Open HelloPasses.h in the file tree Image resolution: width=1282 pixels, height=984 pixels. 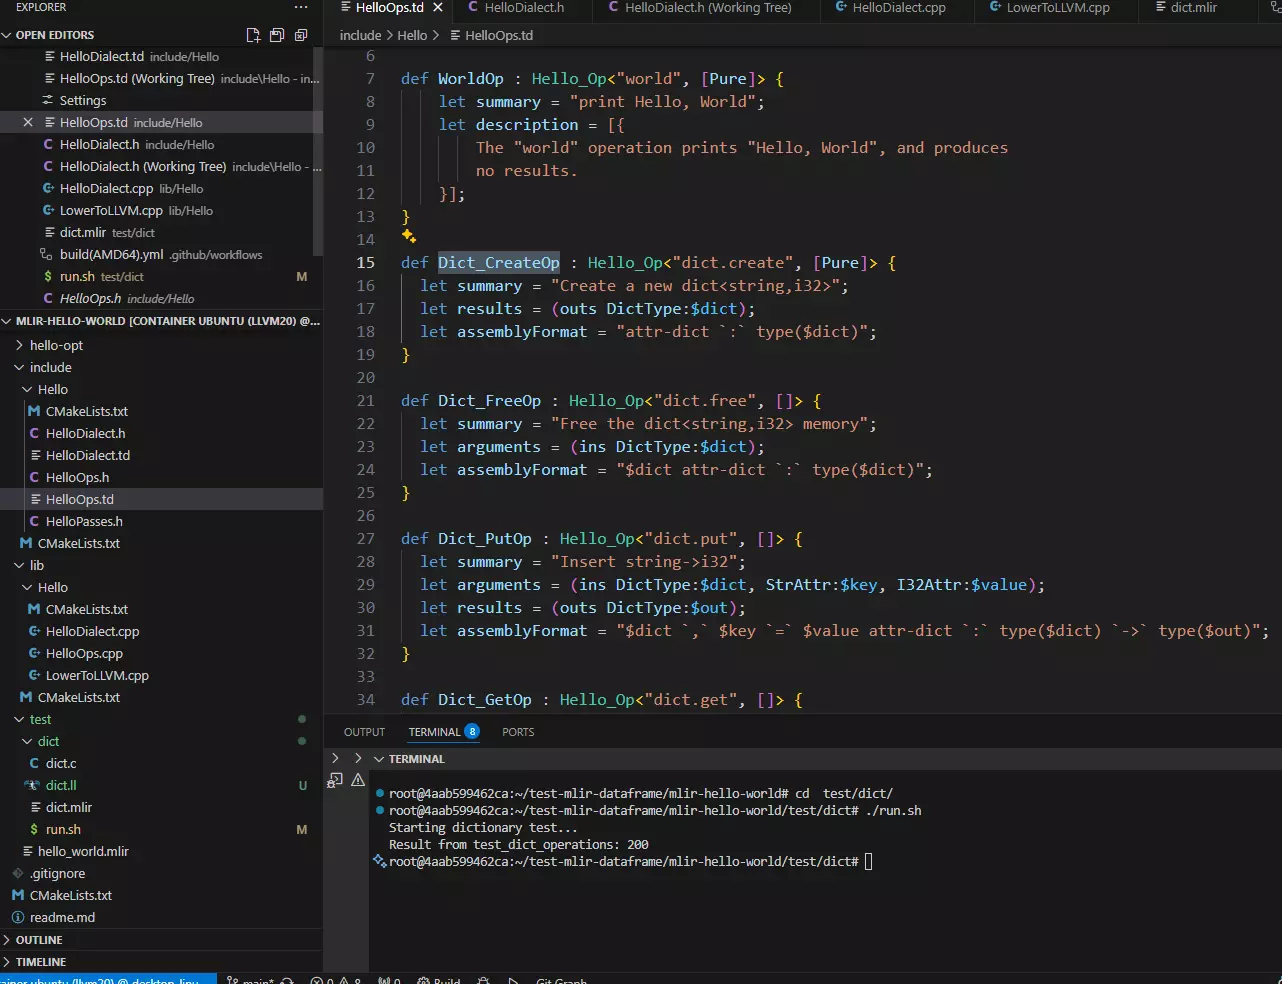[84, 521]
